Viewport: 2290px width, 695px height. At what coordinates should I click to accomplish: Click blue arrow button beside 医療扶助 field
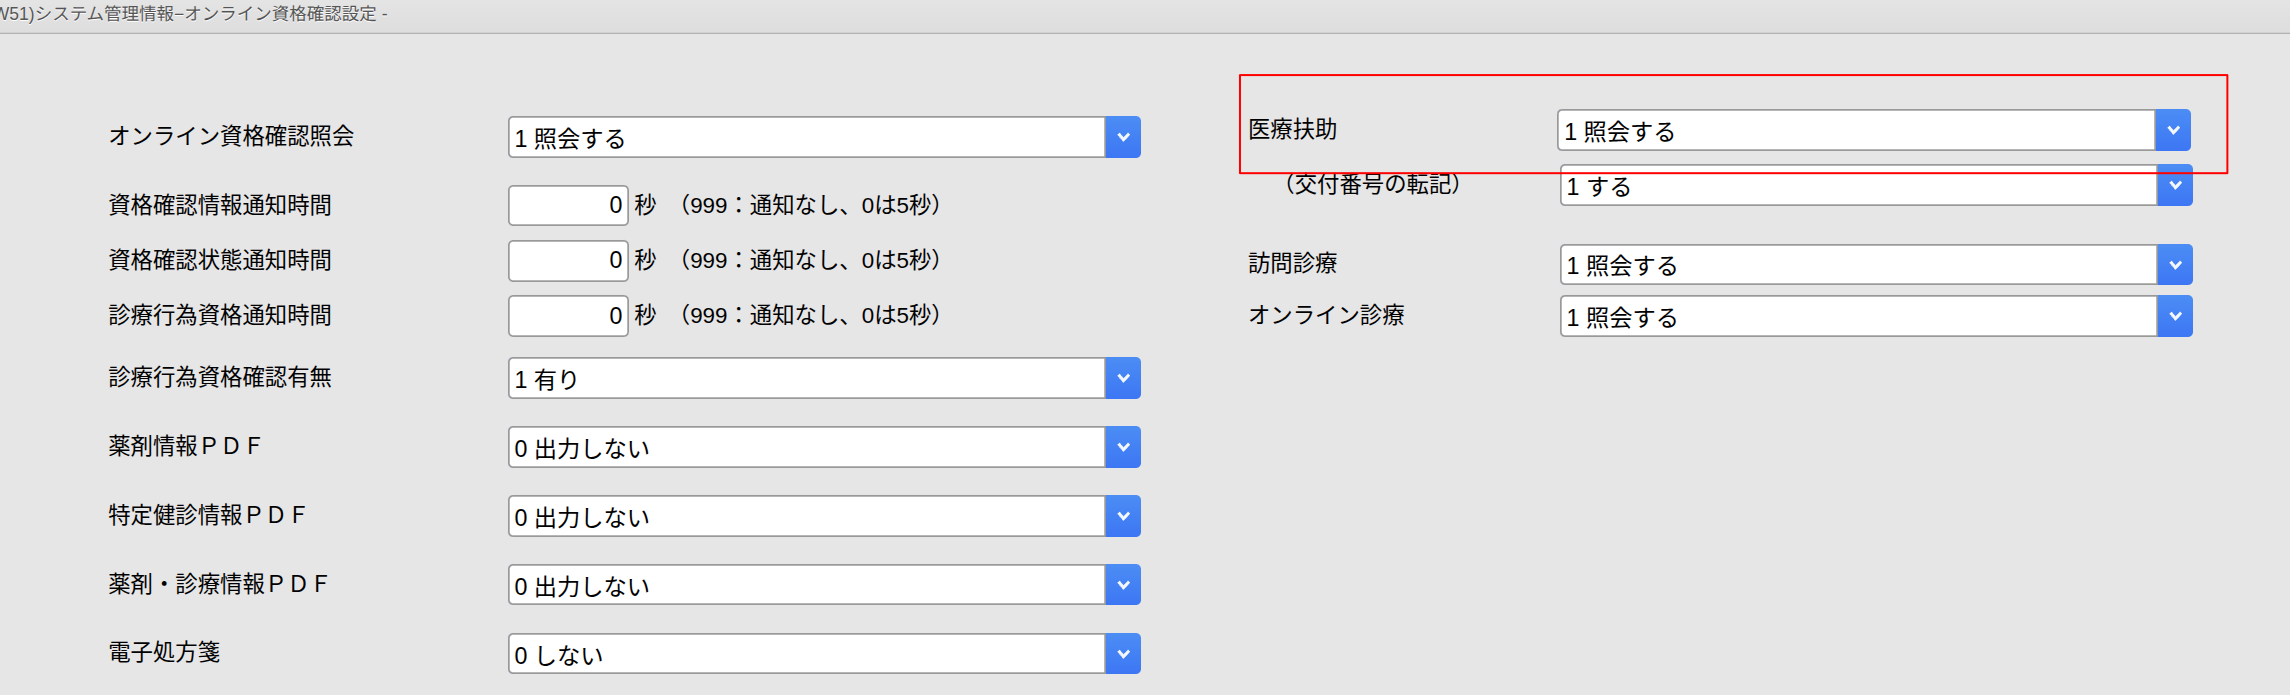tap(2172, 130)
